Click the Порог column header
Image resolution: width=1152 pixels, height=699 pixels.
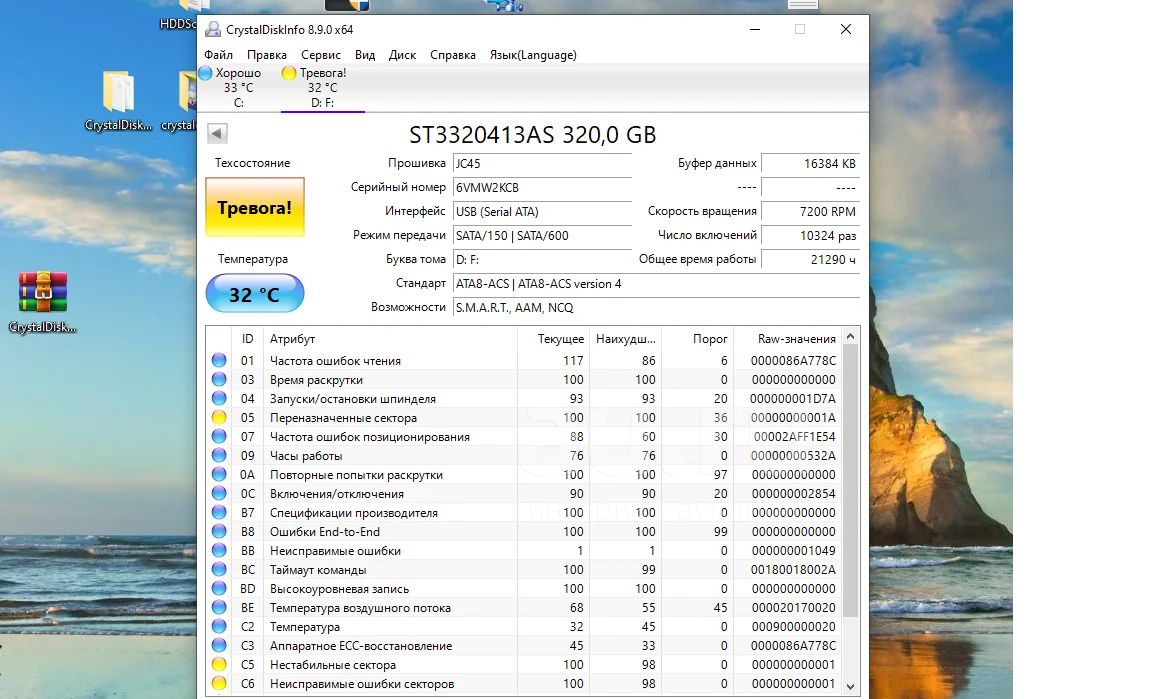point(697,339)
